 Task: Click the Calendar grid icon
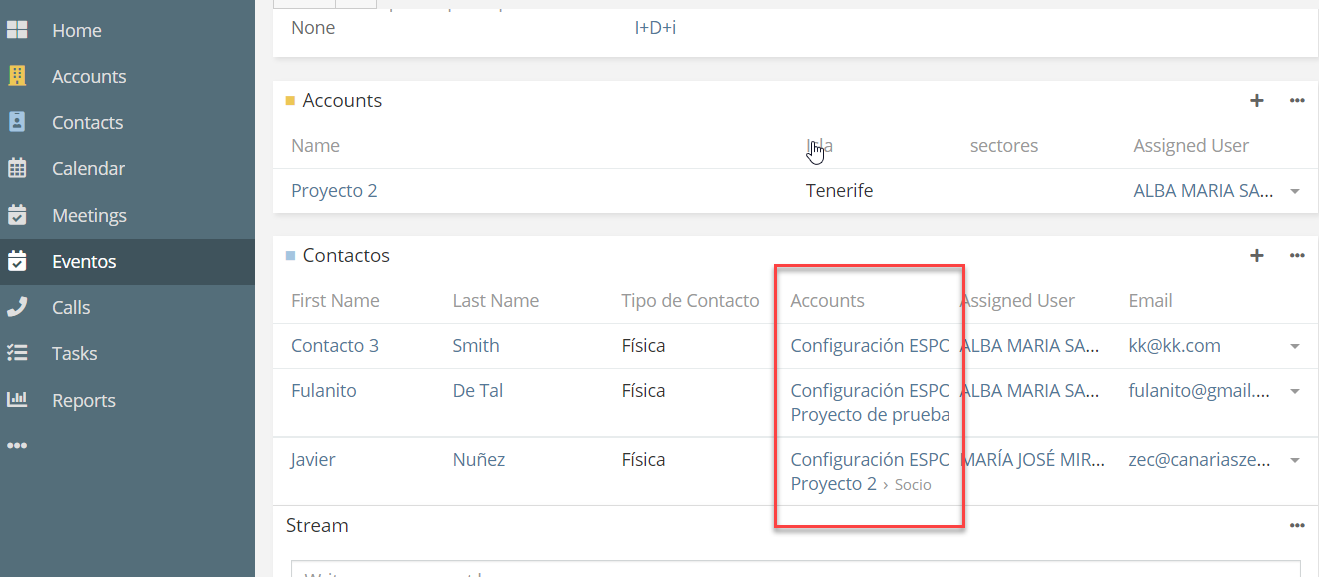[17, 168]
